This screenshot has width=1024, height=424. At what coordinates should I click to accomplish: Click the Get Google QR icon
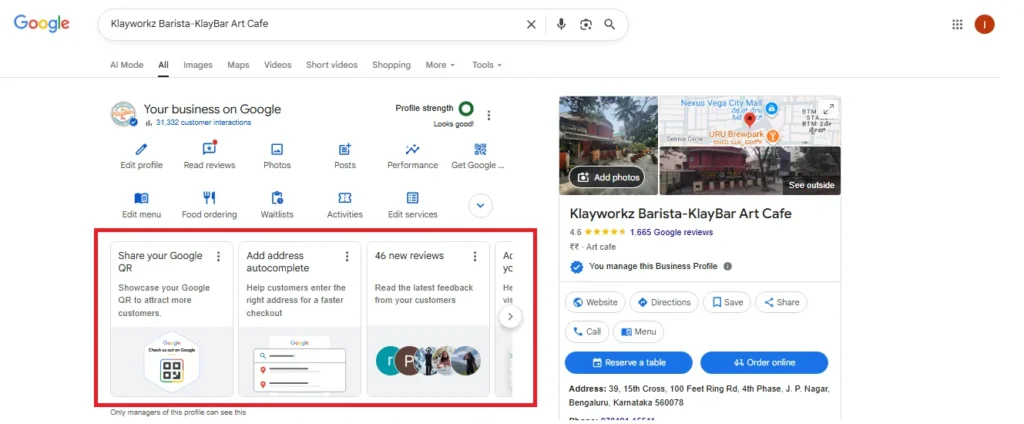480,149
